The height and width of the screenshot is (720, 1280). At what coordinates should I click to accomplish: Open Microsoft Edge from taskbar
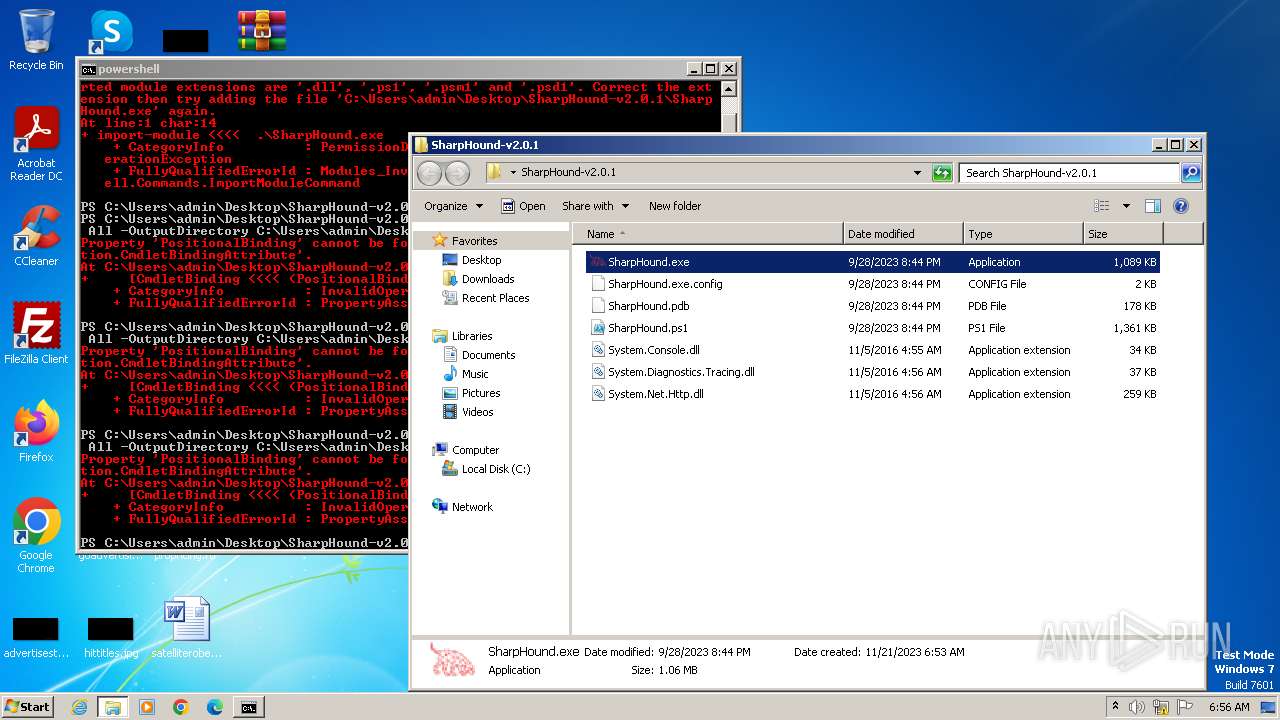click(215, 707)
